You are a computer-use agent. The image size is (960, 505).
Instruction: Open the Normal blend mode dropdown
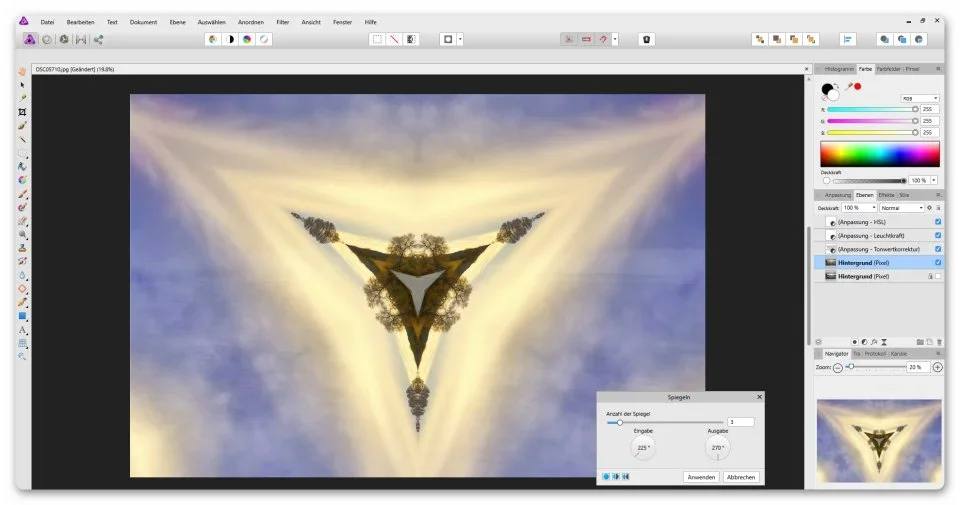click(x=902, y=208)
